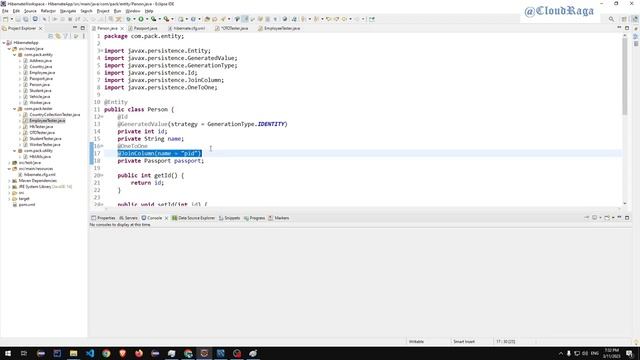Click the Project Explorer filter icon
This screenshot has height=360, width=640.
65,36
